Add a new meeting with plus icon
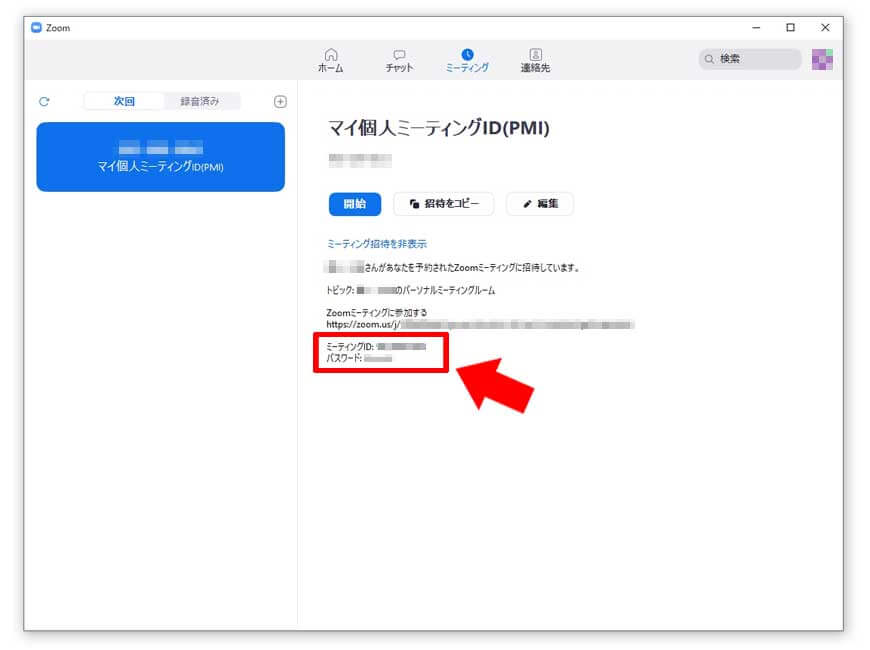 point(280,102)
